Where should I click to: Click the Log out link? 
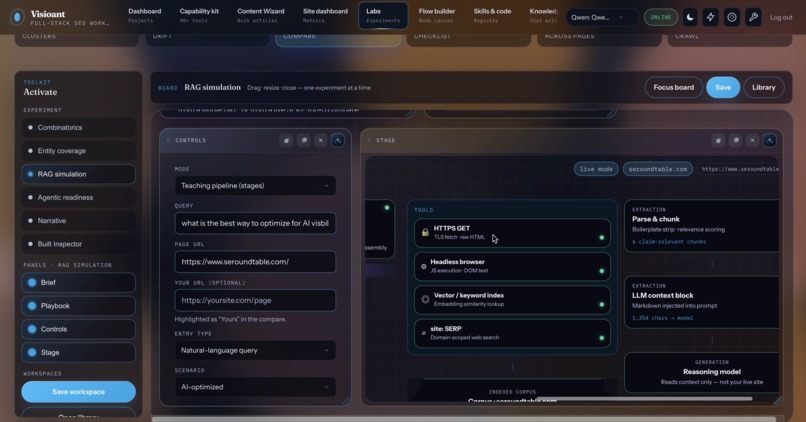point(781,17)
